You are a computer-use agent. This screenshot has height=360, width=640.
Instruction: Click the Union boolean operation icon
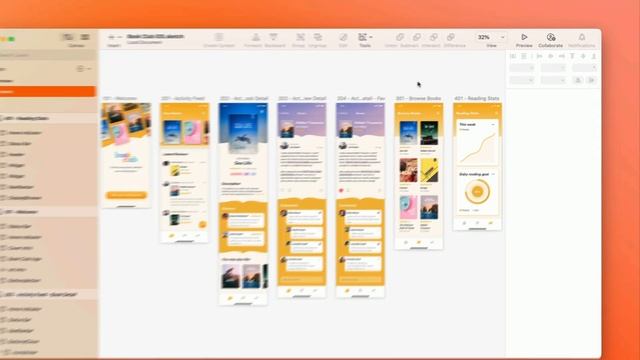tap(400, 38)
